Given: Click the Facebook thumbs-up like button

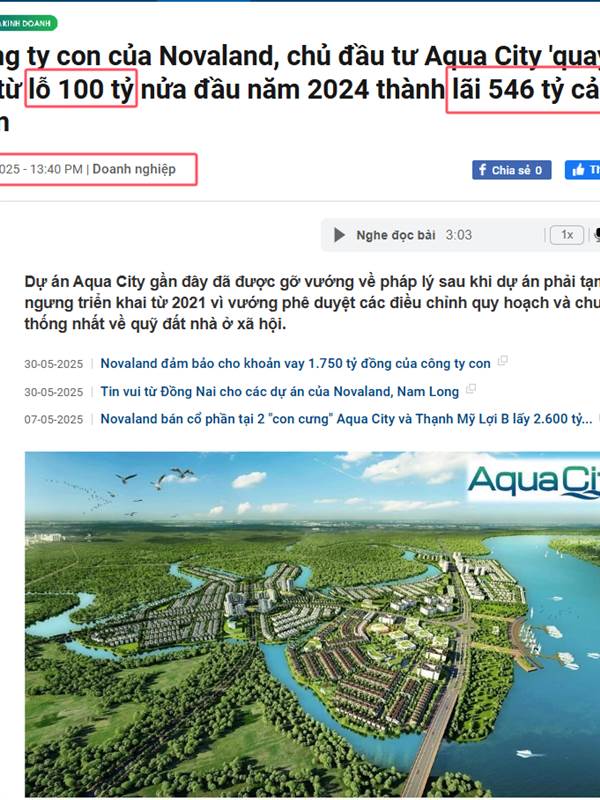Looking at the screenshot, I should [x=582, y=170].
